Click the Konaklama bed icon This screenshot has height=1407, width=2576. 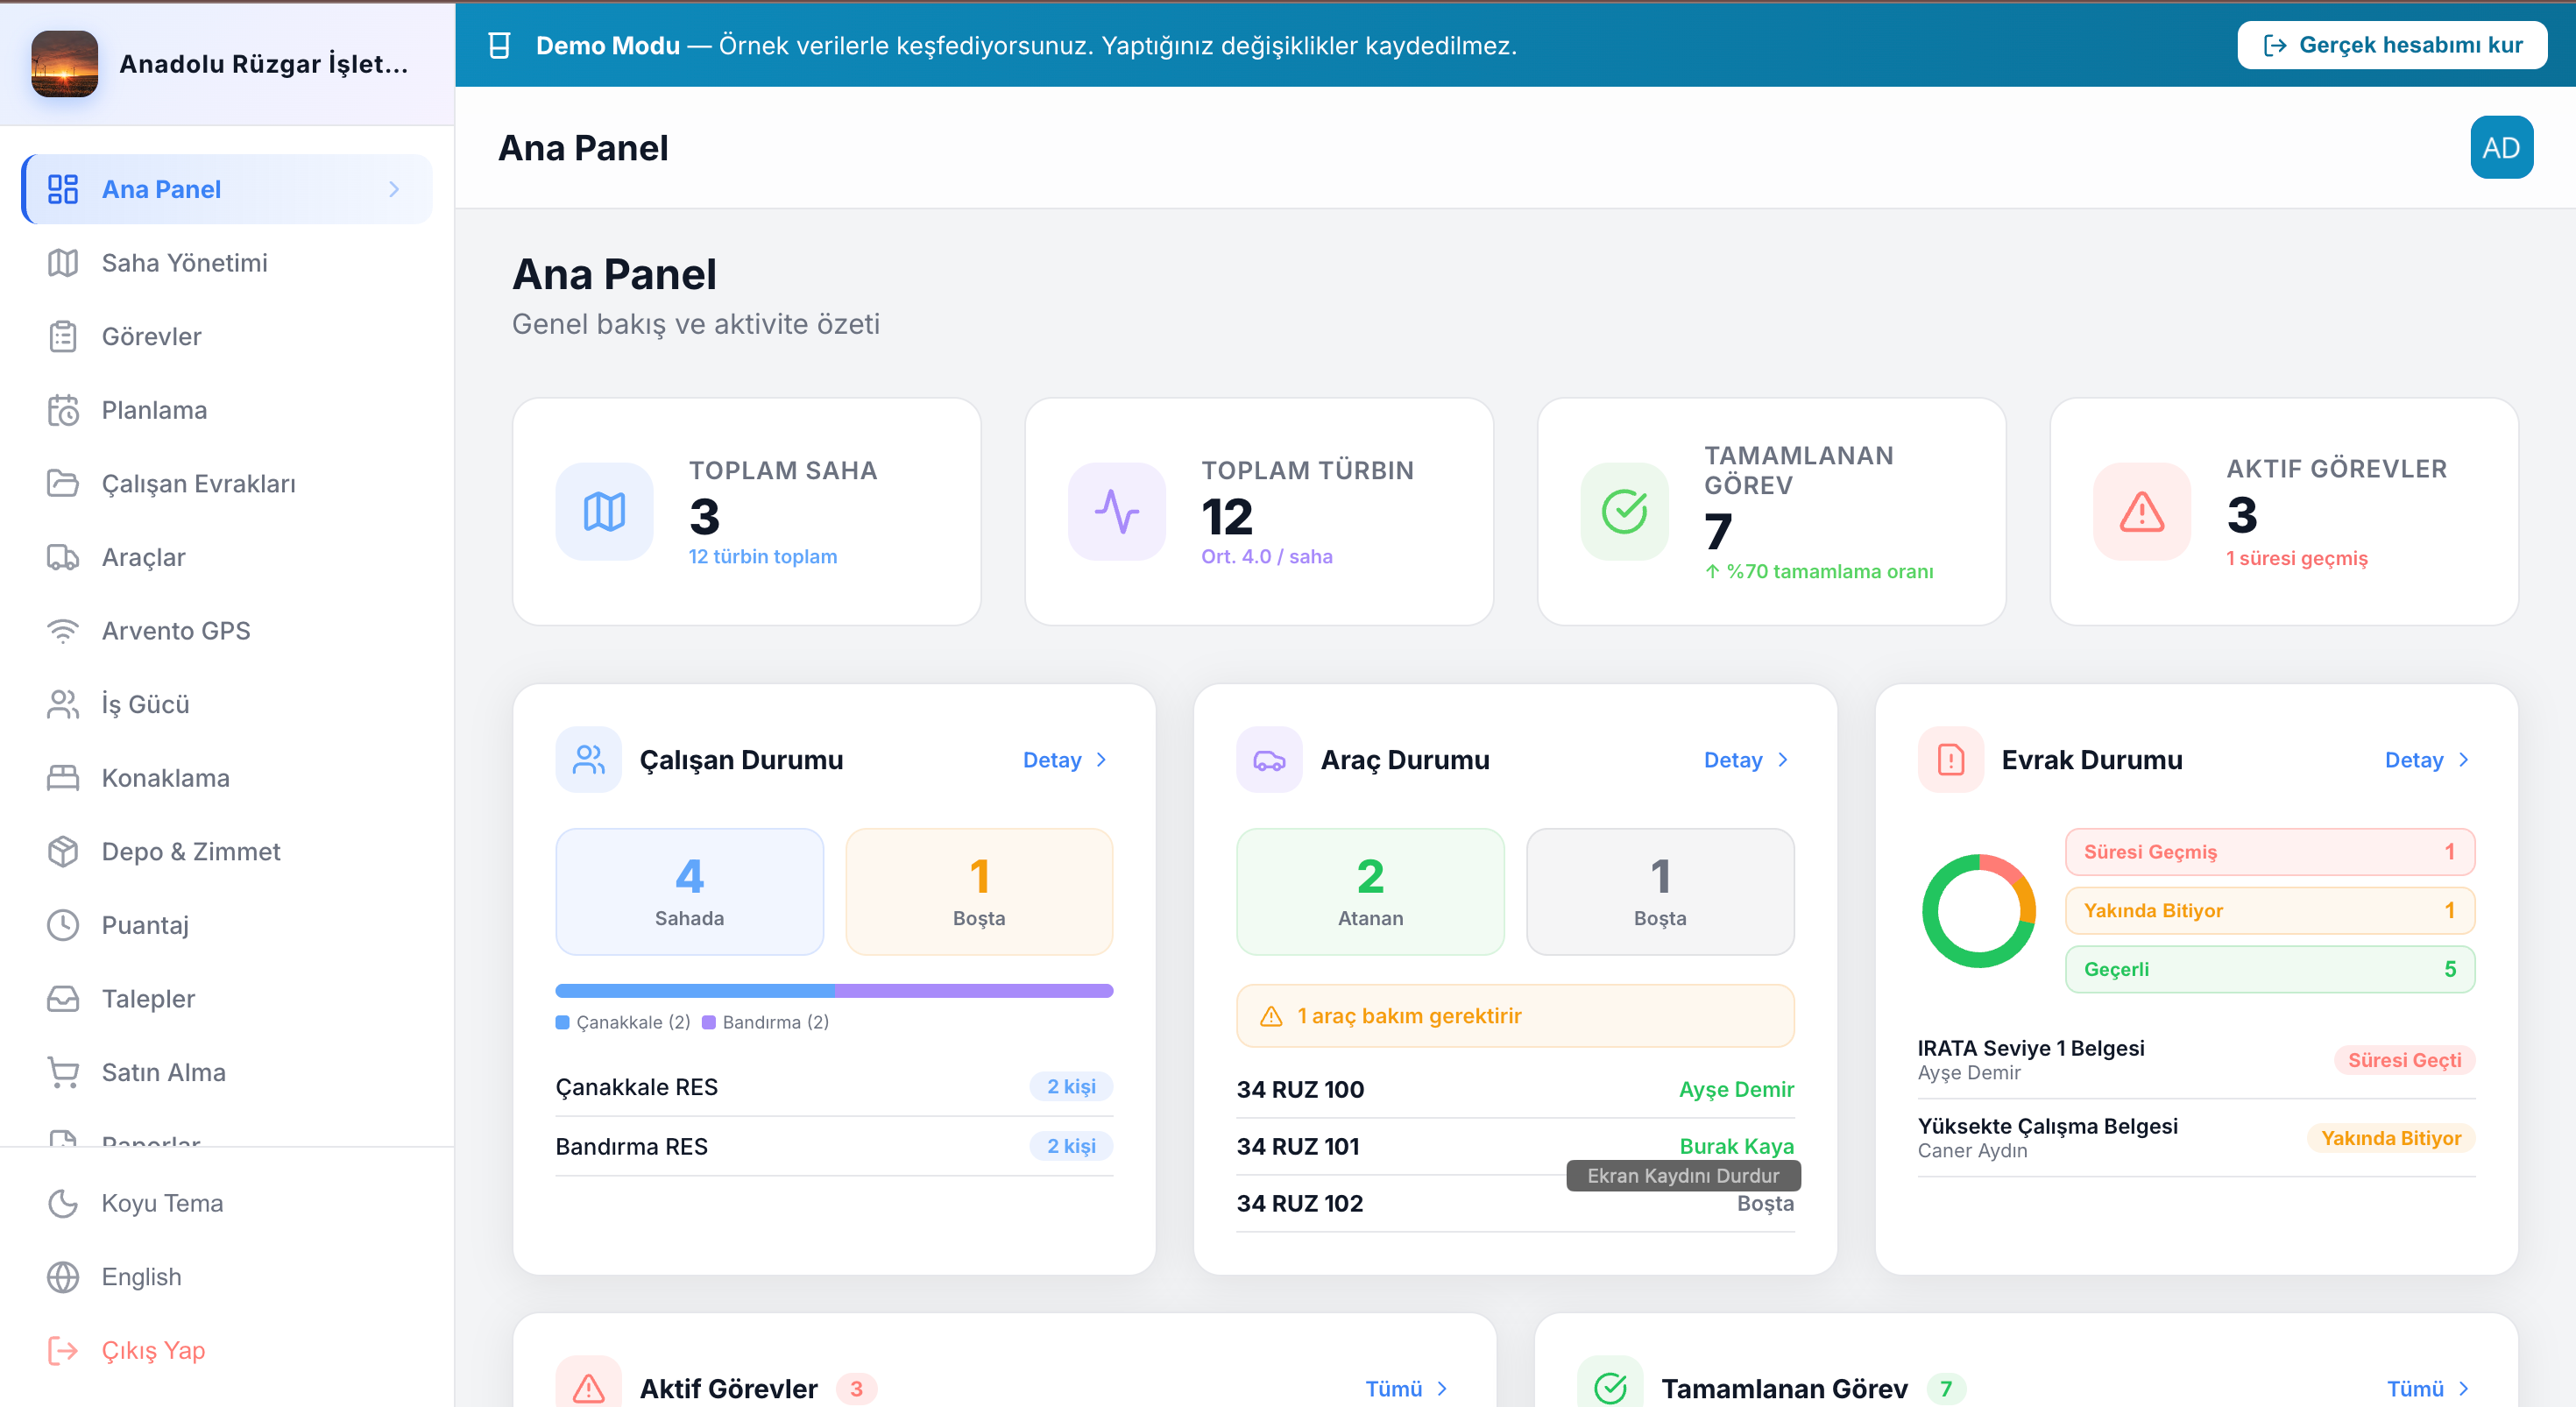62,778
